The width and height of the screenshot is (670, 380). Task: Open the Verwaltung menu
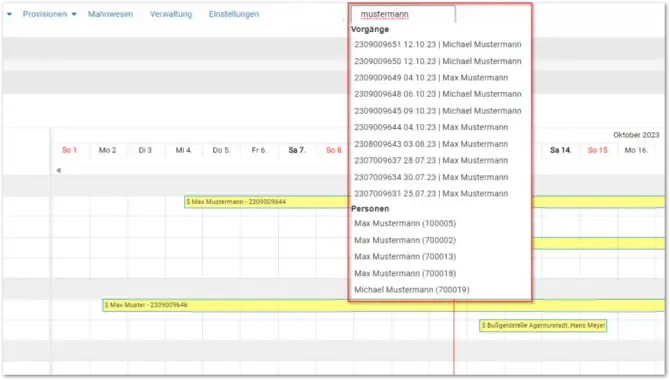click(171, 14)
